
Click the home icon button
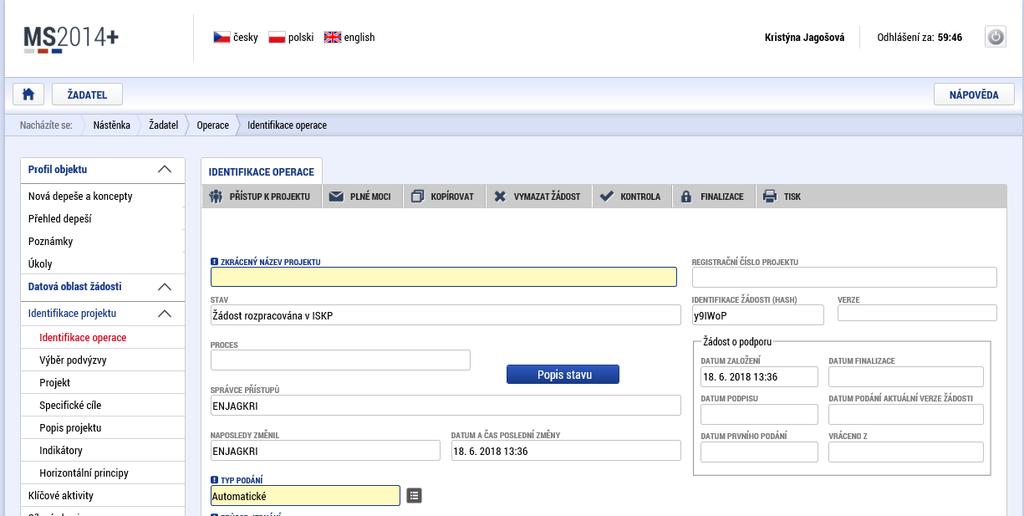(28, 94)
